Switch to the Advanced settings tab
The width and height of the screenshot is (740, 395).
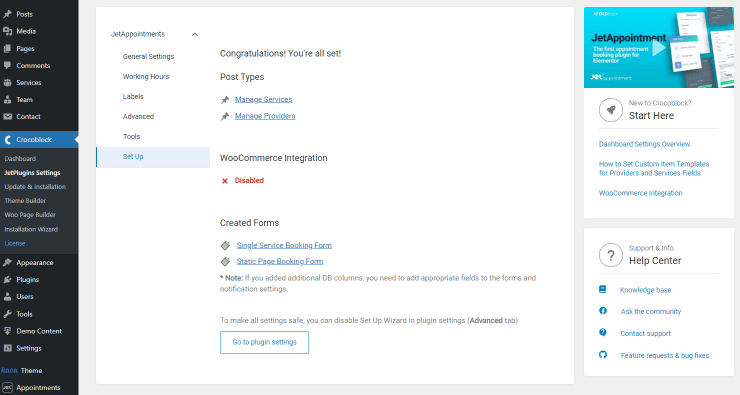[138, 117]
